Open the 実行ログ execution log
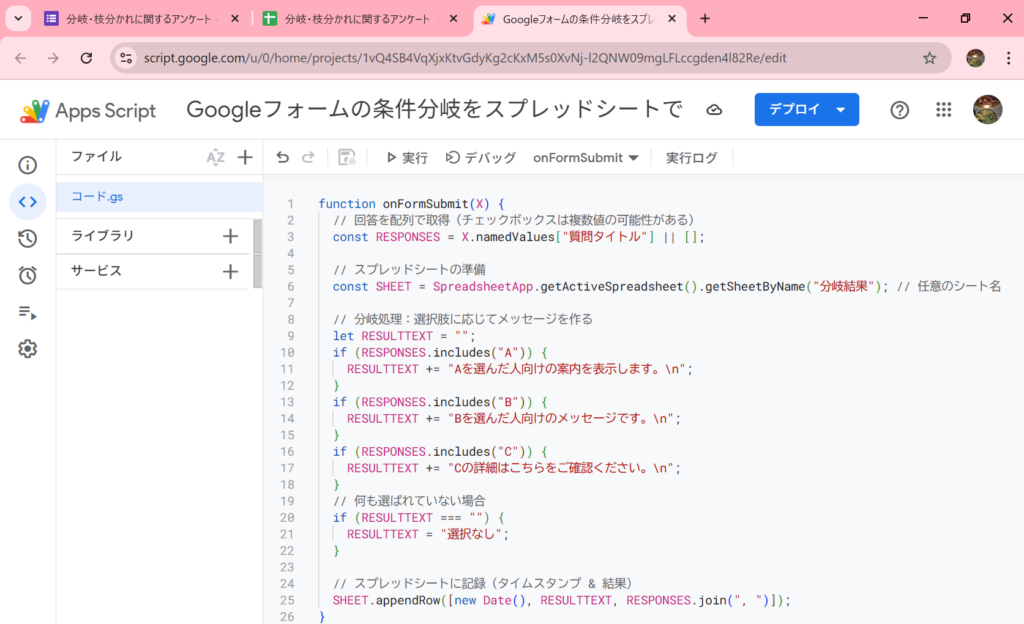This screenshot has height=624, width=1024. click(691, 157)
